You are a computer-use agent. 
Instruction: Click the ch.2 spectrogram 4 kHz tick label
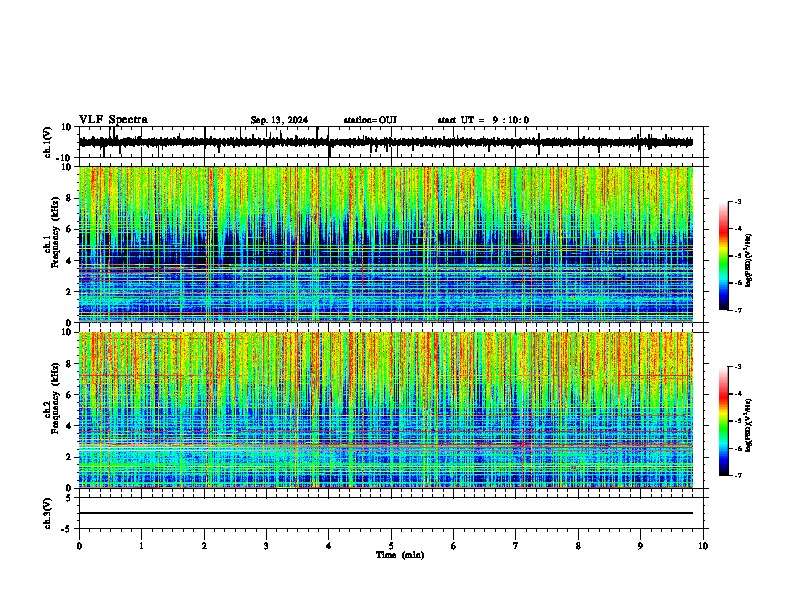(70, 426)
